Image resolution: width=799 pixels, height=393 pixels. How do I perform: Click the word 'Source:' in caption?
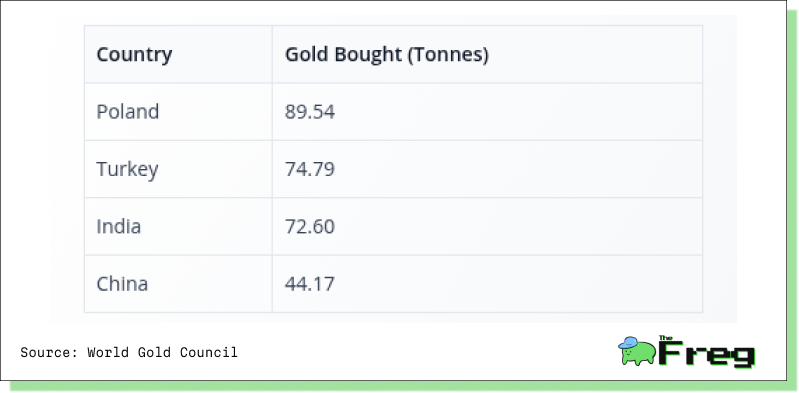[49, 352]
